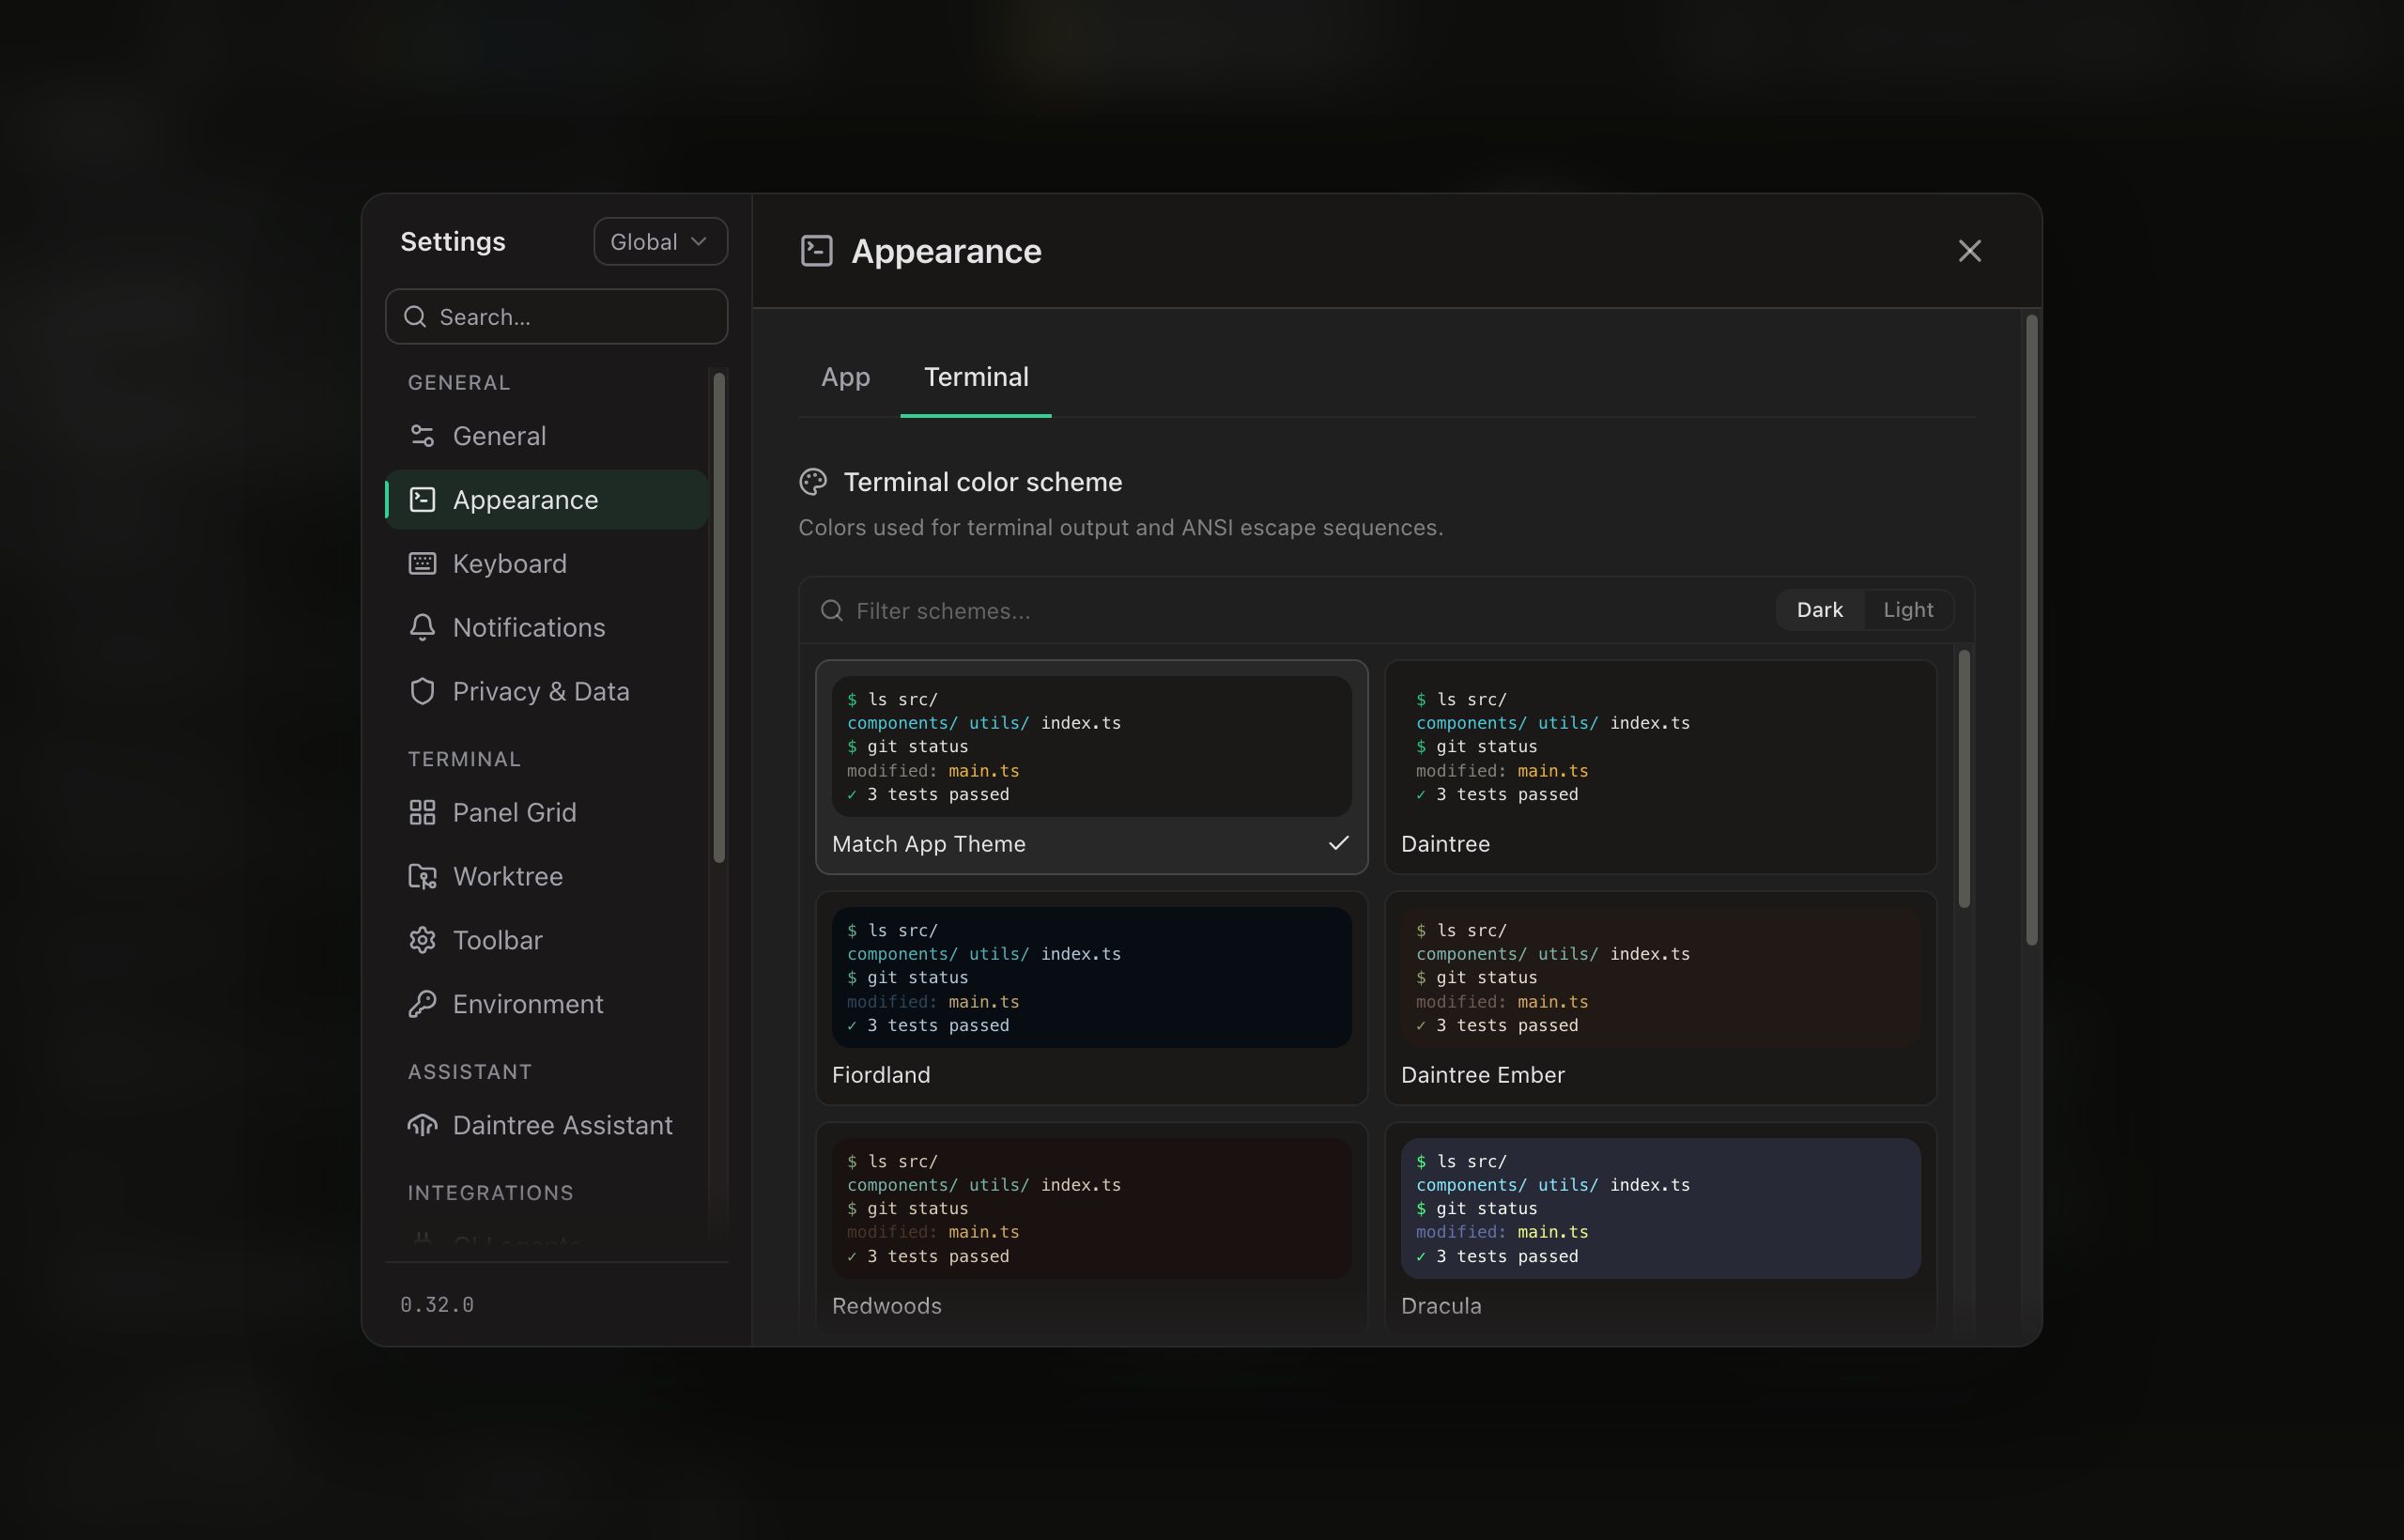The height and width of the screenshot is (1540, 2404).
Task: Open Privacy & Data section
Action: click(547, 692)
